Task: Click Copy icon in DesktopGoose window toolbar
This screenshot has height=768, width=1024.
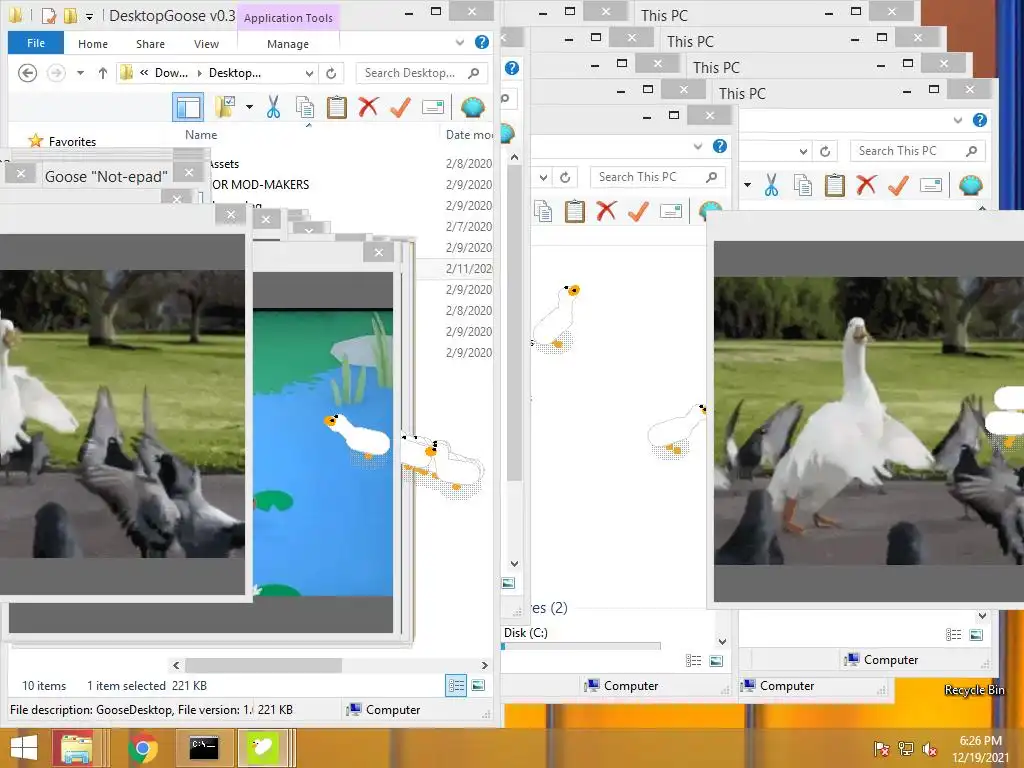Action: [305, 107]
